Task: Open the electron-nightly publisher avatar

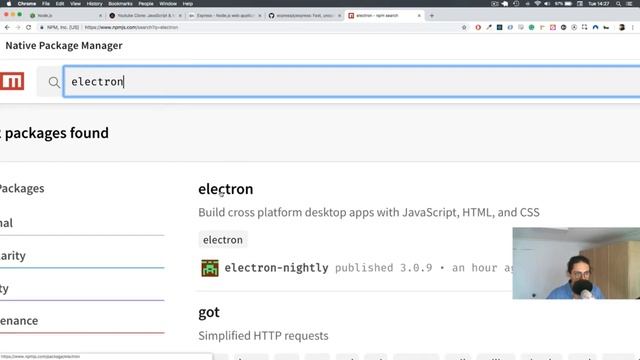Action: [x=210, y=268]
